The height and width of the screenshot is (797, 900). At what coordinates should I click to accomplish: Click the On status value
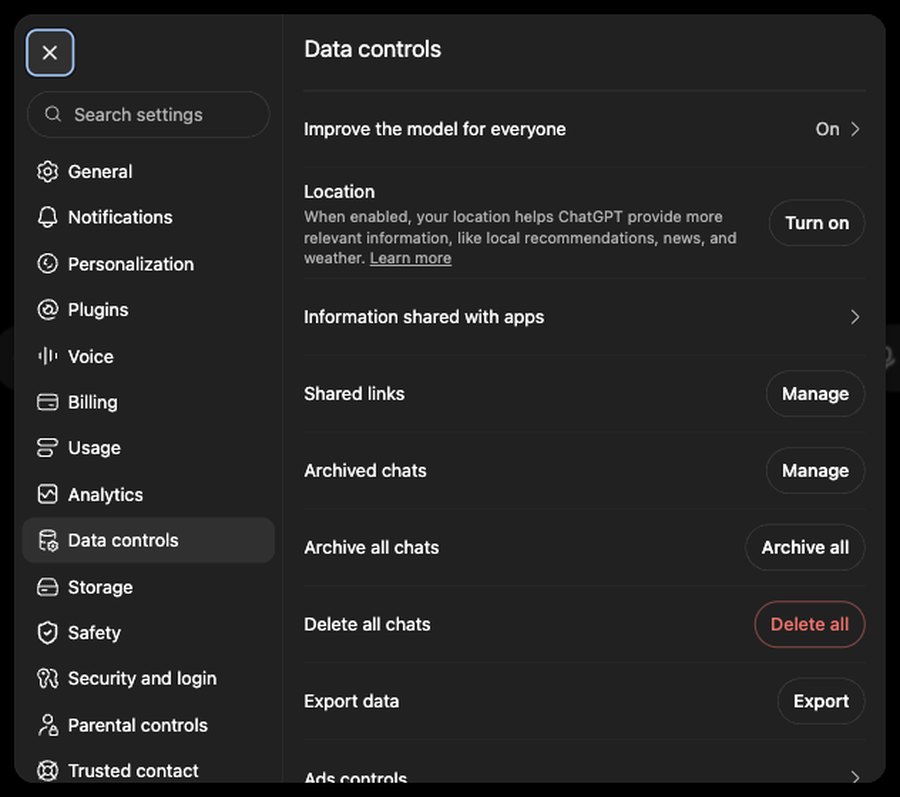(x=827, y=129)
